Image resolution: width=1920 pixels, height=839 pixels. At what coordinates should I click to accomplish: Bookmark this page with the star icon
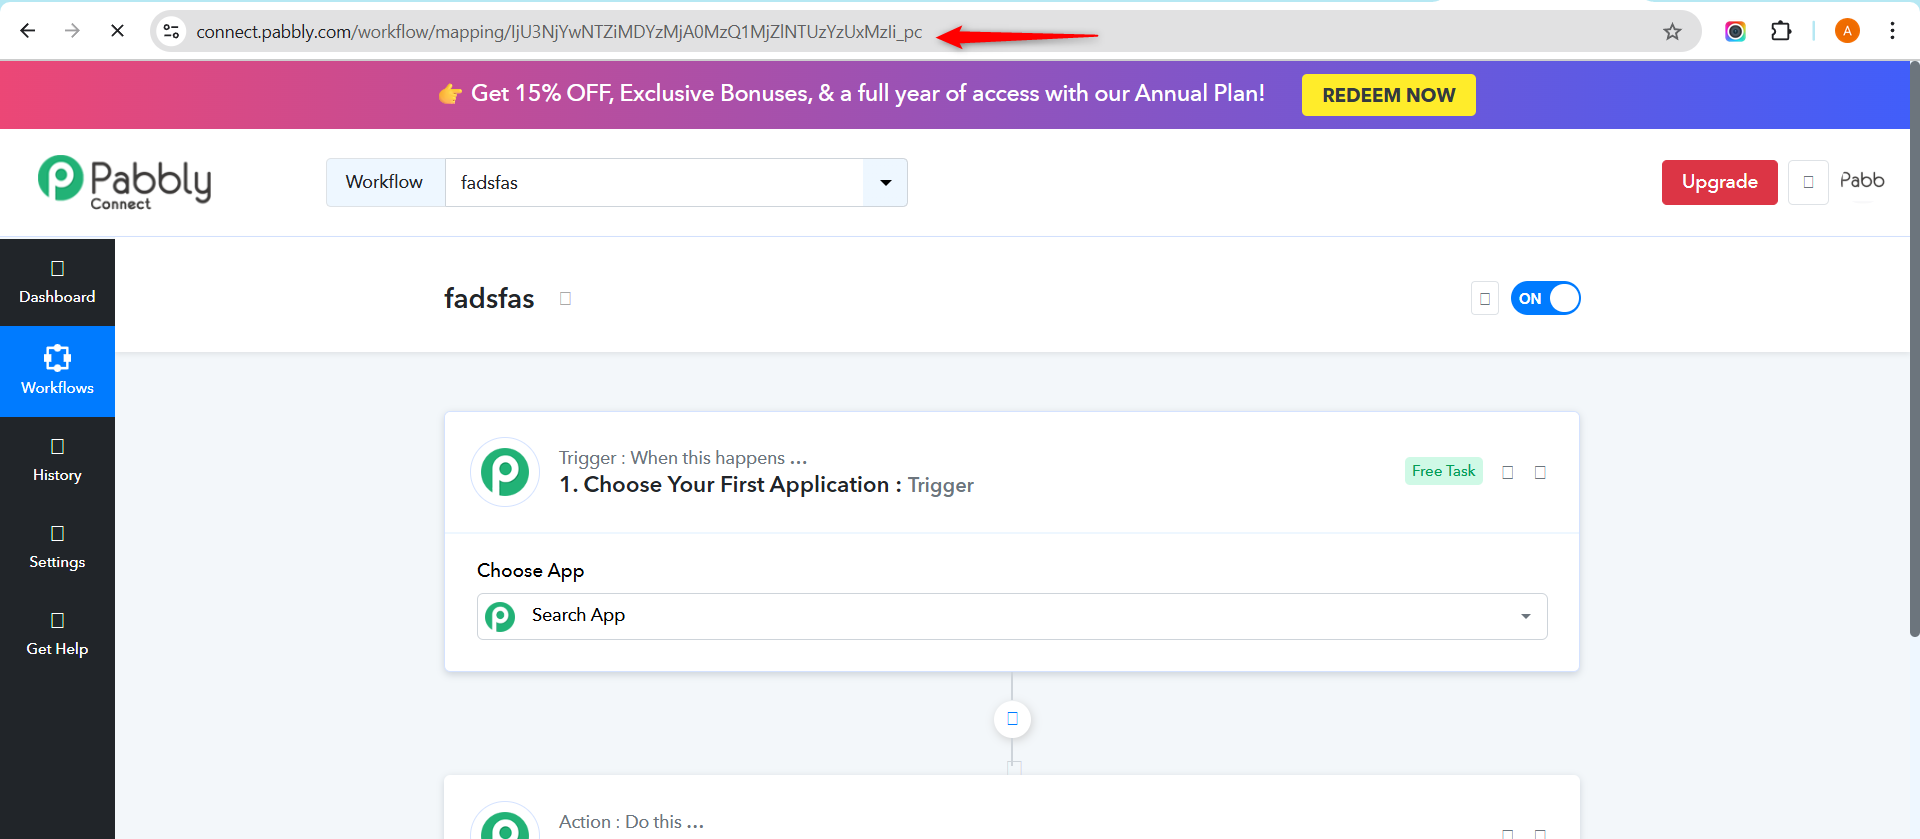pos(1672,32)
